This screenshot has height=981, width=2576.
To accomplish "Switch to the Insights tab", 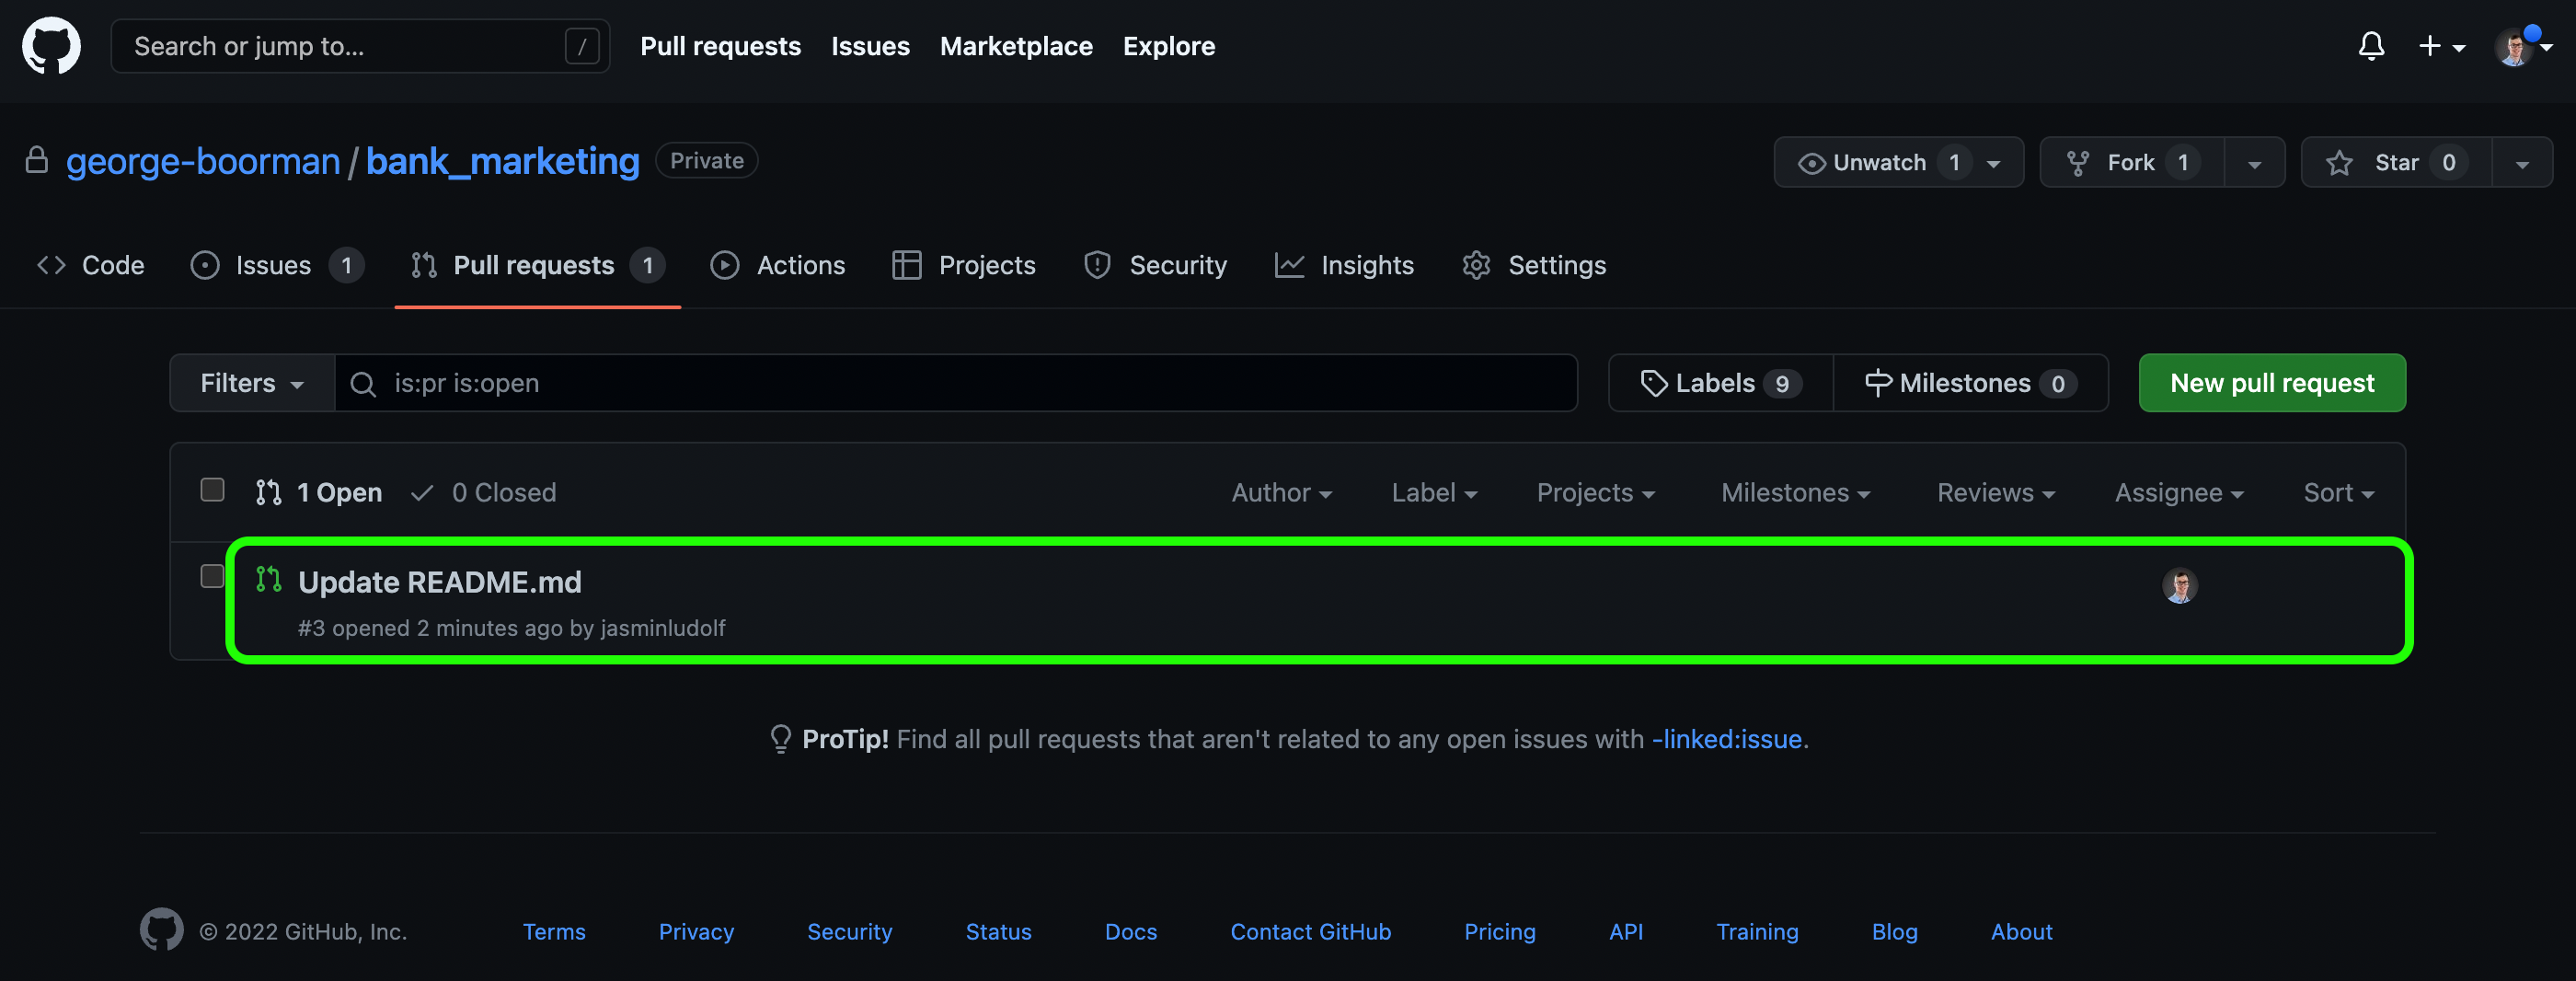I will point(1344,265).
